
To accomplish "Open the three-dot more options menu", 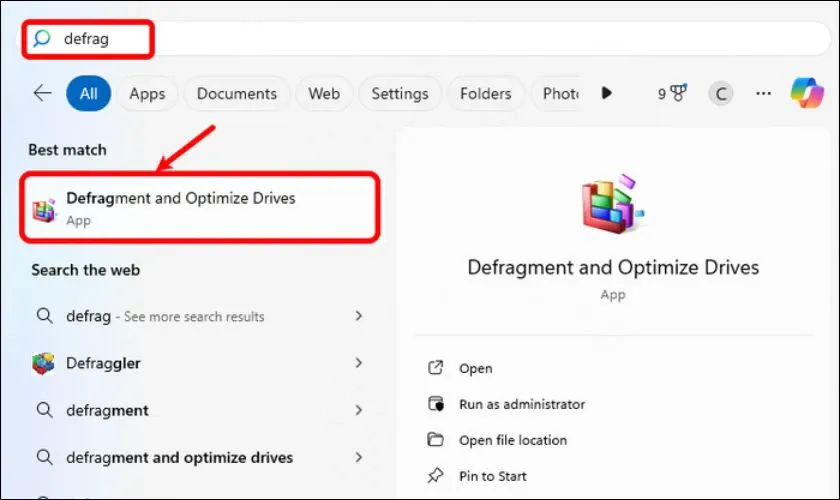I will [x=763, y=93].
